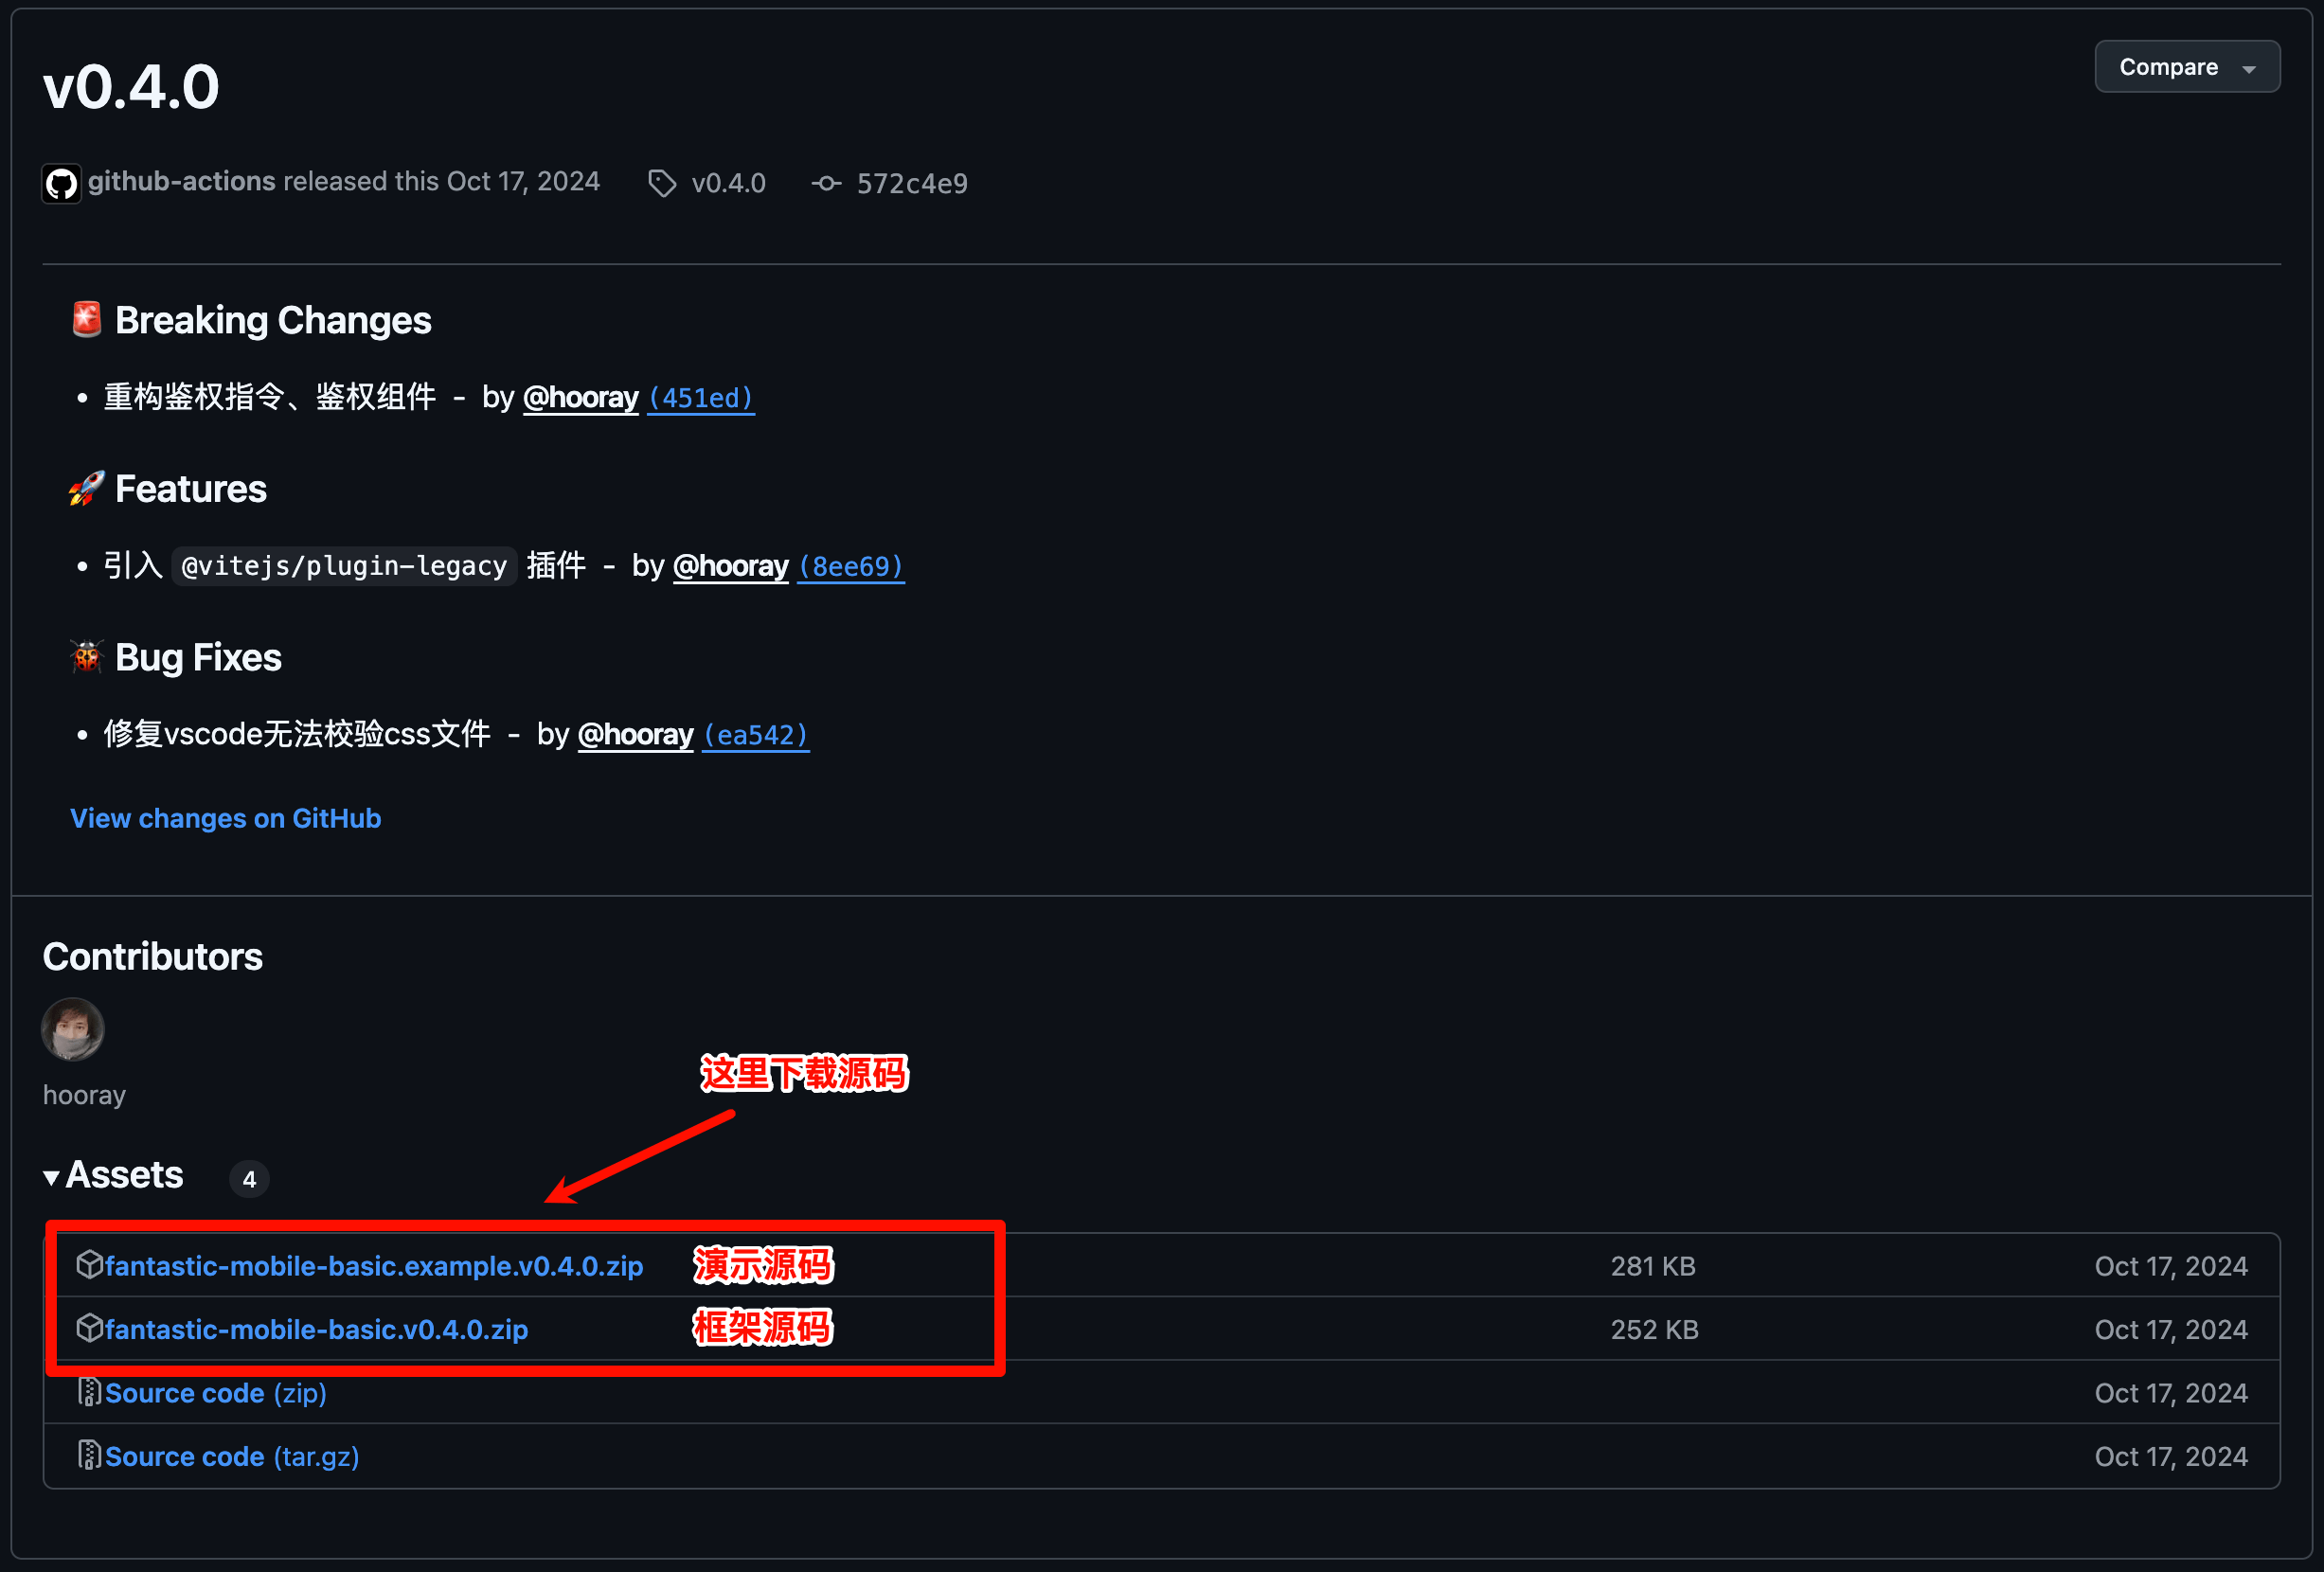Open the v0.4.0 tag link
Screen dimensions: 2324x1572
pos(728,183)
